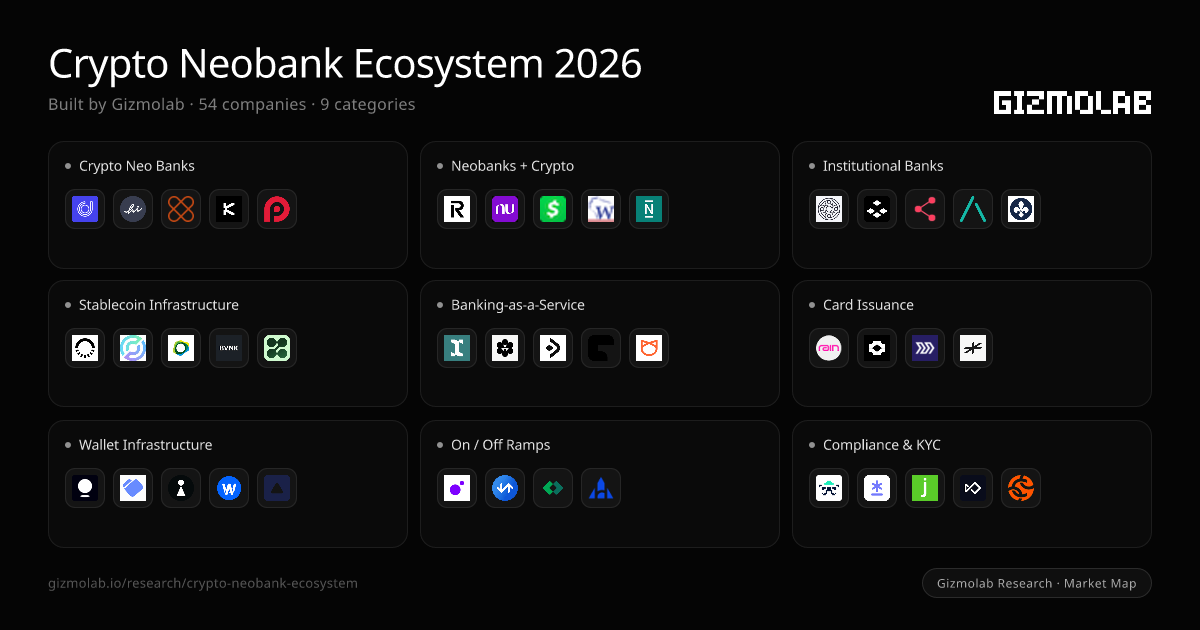Viewport: 1200px width, 630px height.
Task: Select the 'Compliance & KYC' category heading
Action: (882, 445)
